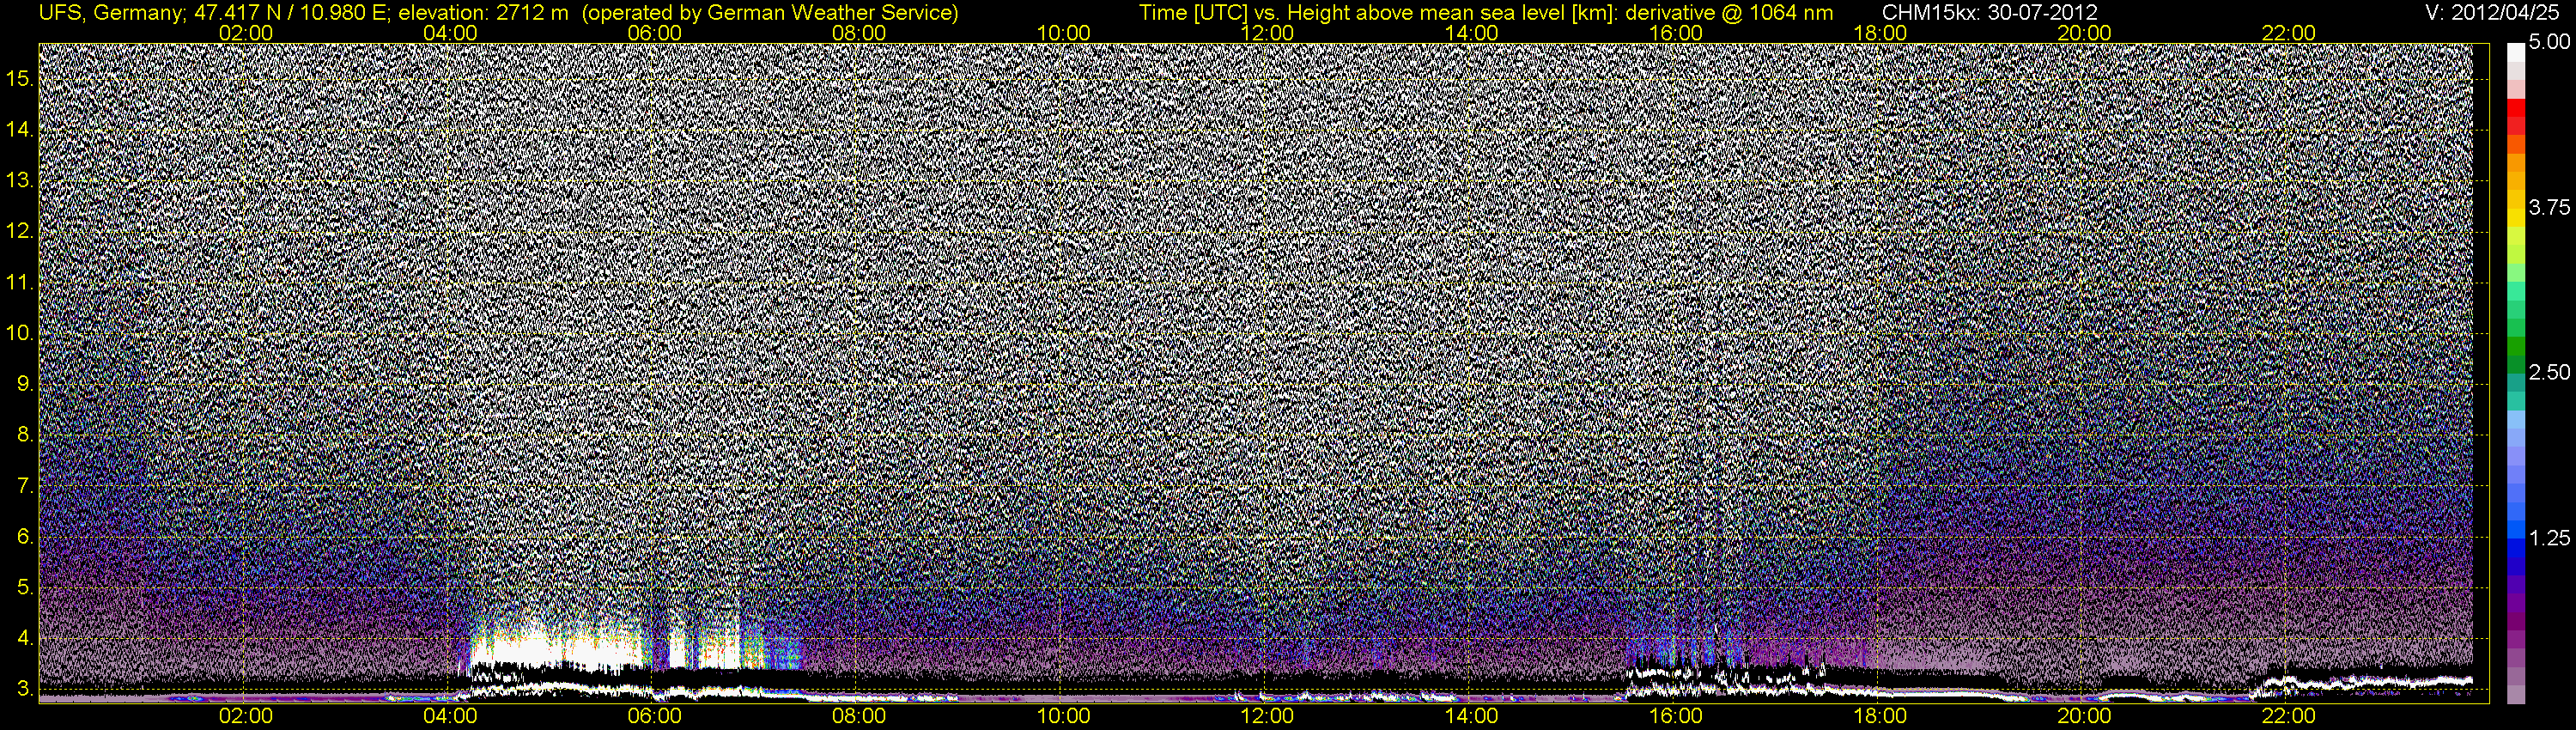Click the 2.50 colorbar scale value
Viewport: 2576px width, 730px height.
point(2549,372)
